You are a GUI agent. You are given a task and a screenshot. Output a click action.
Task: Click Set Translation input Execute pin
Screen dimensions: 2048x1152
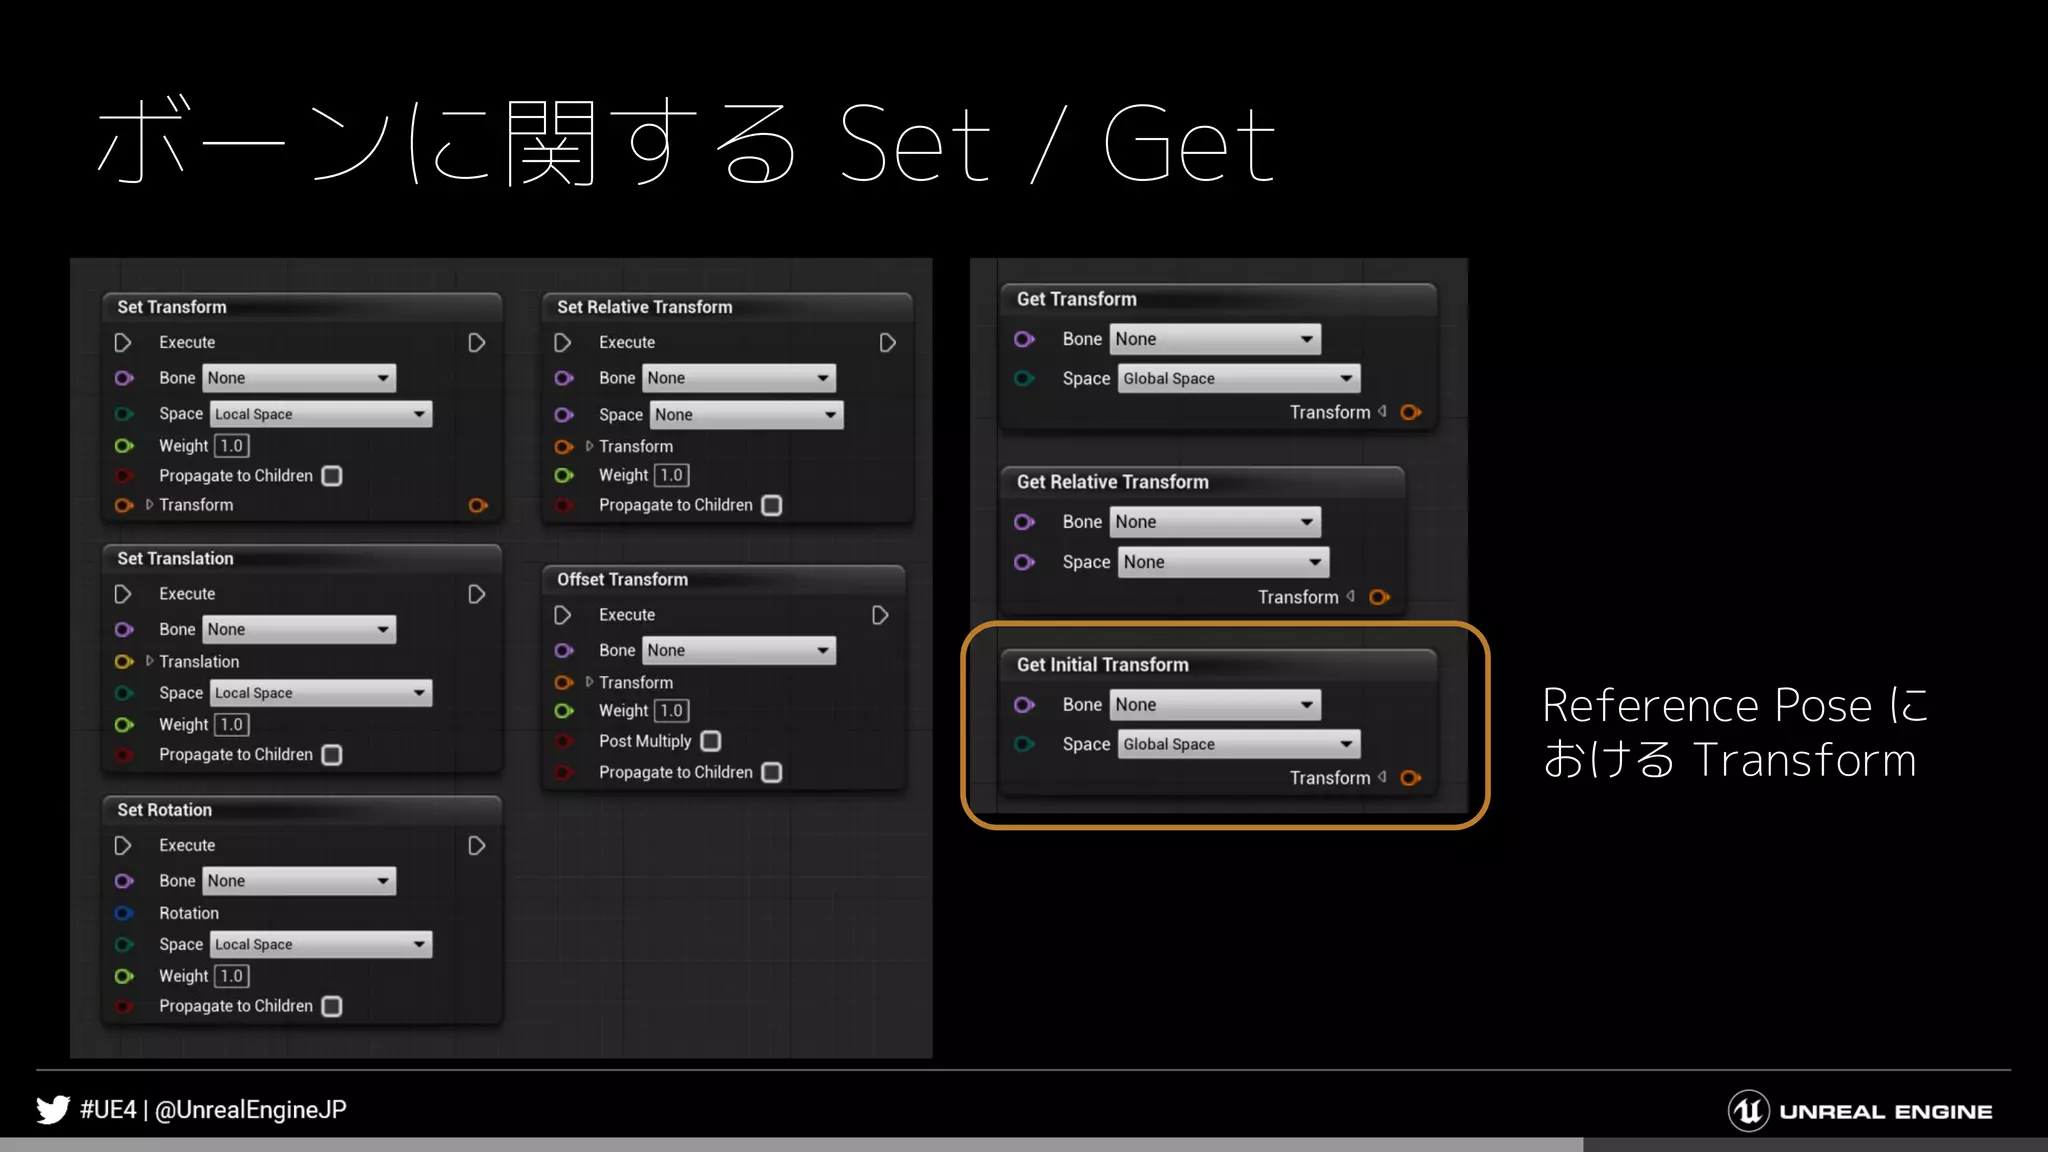(x=123, y=594)
